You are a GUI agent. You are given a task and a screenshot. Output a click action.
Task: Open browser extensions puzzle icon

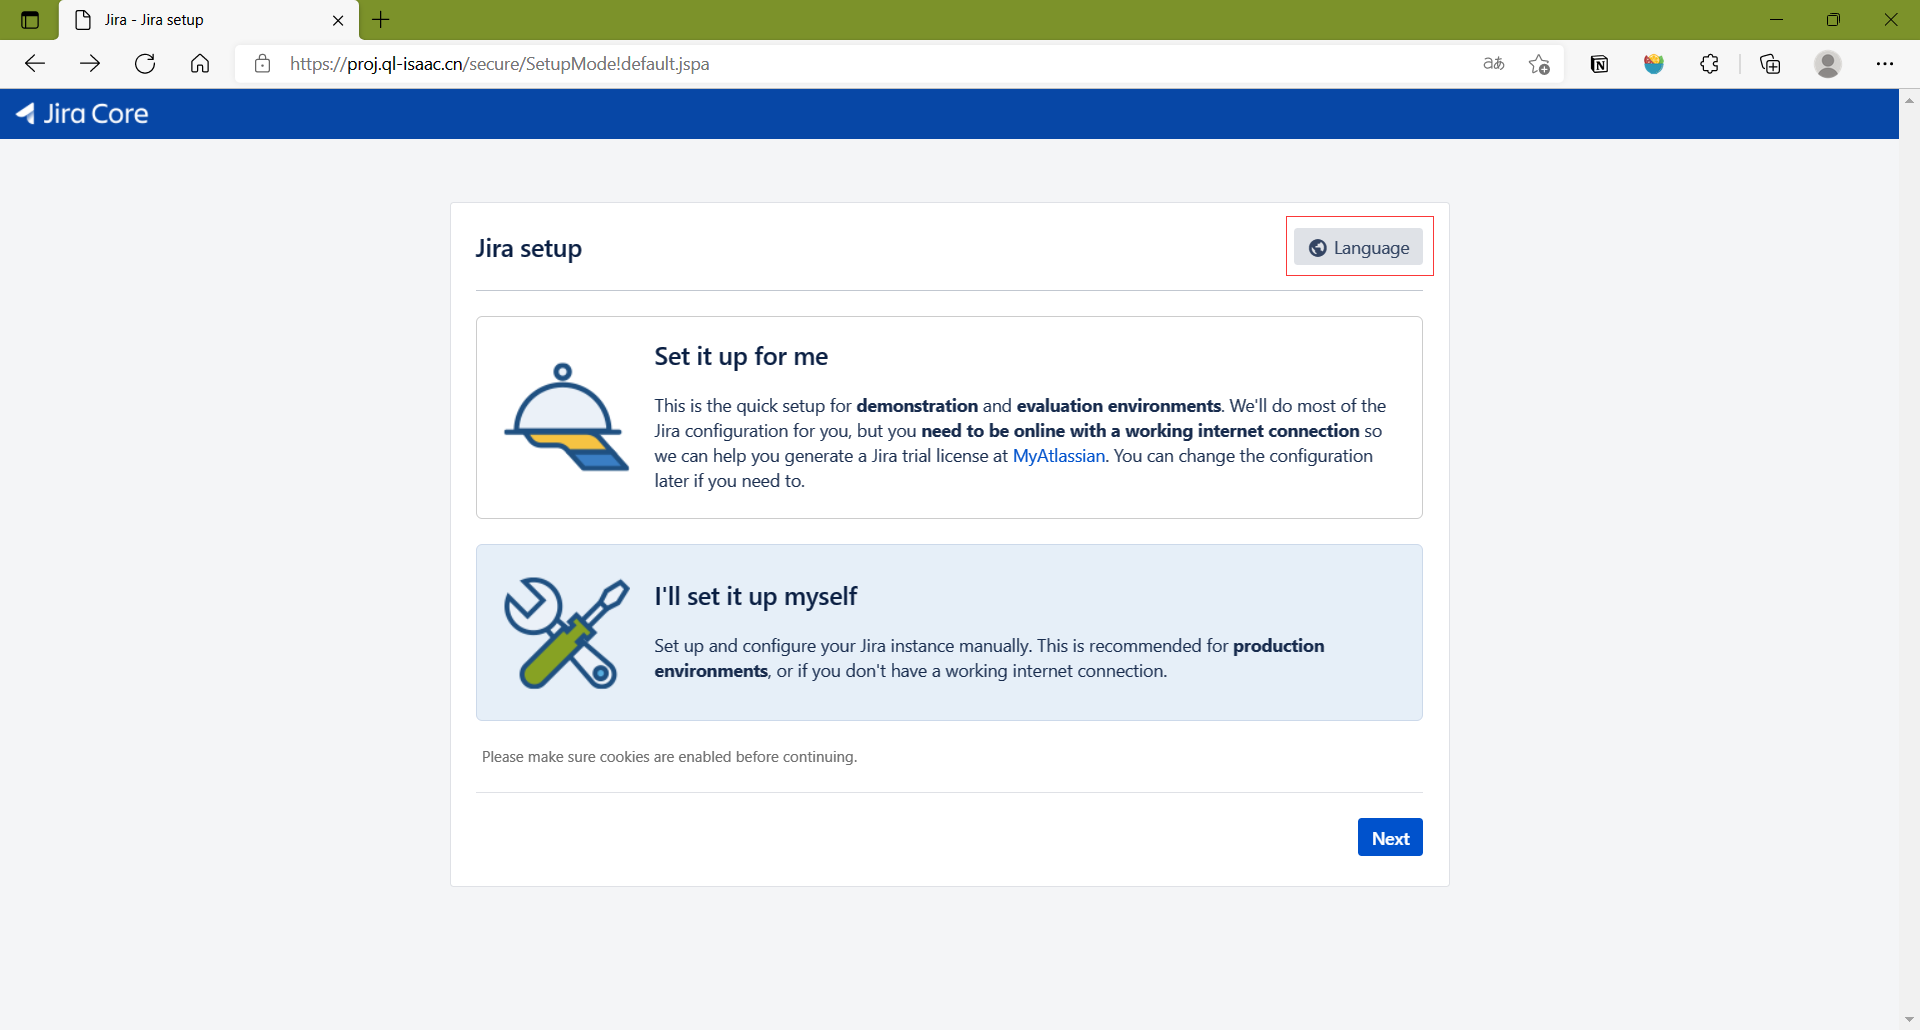(1709, 64)
